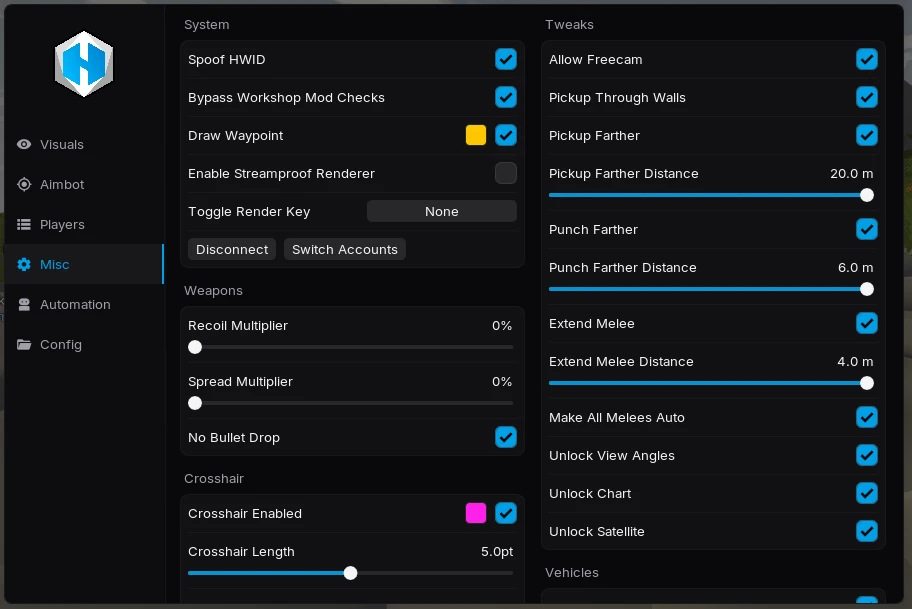The height and width of the screenshot is (609, 912).
Task: Uncheck the Extend Melee checkbox
Action: (x=867, y=323)
